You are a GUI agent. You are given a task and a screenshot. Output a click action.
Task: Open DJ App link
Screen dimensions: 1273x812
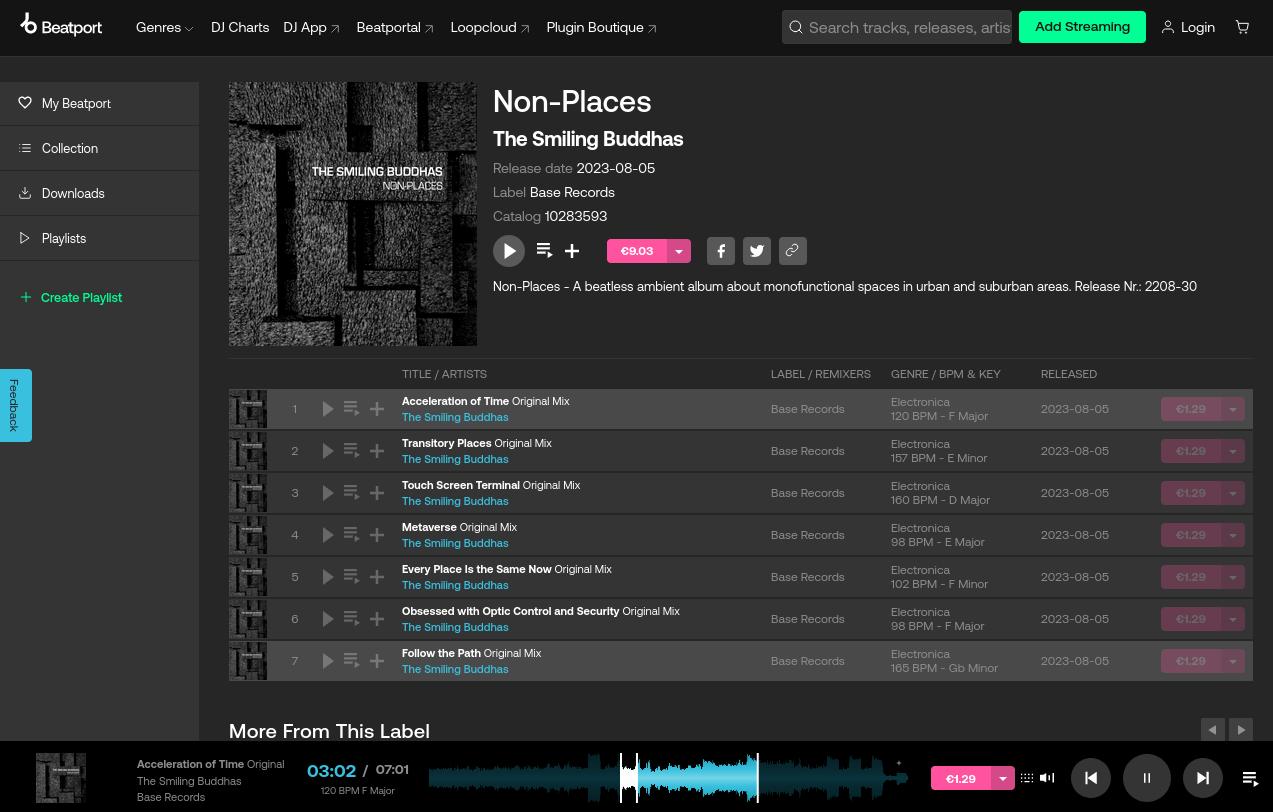[x=312, y=27]
